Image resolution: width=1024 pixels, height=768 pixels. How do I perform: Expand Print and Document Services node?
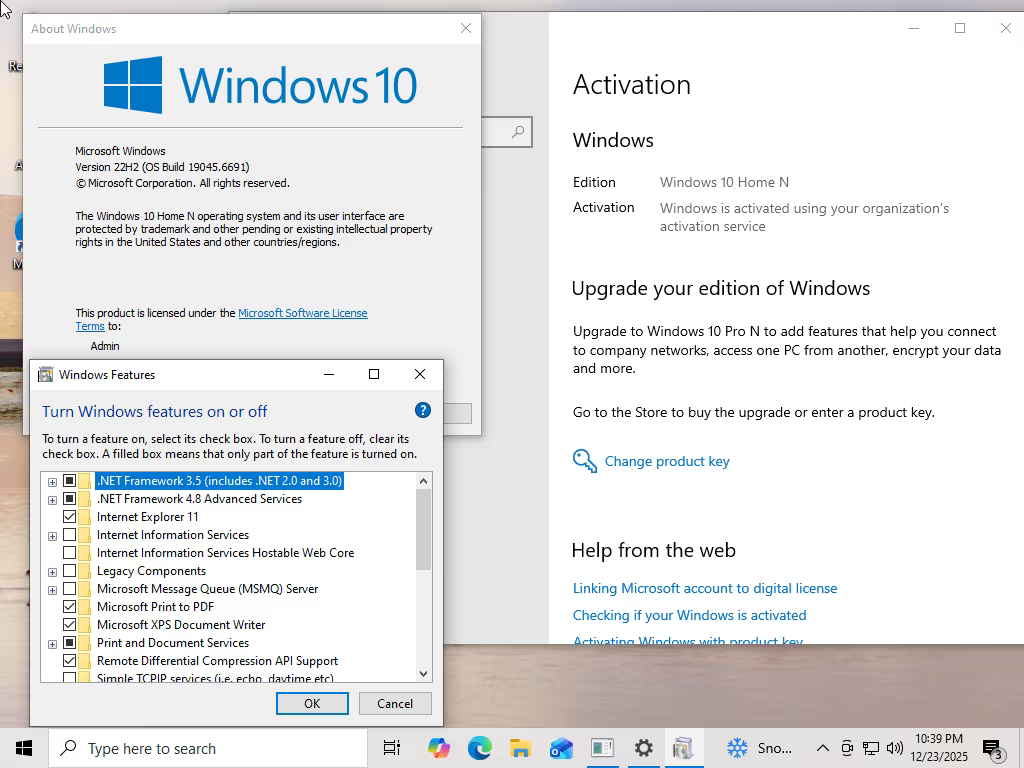point(52,644)
